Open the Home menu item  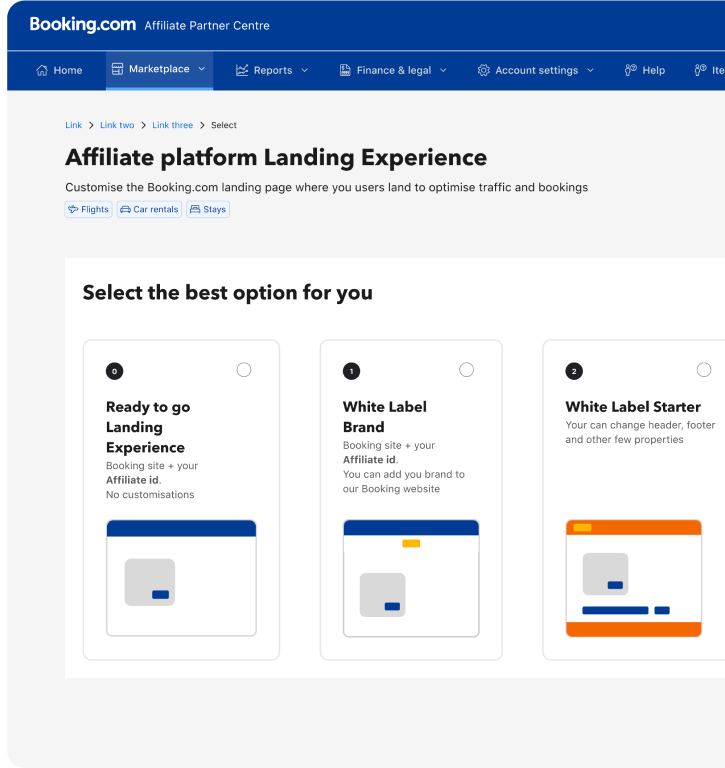(59, 70)
